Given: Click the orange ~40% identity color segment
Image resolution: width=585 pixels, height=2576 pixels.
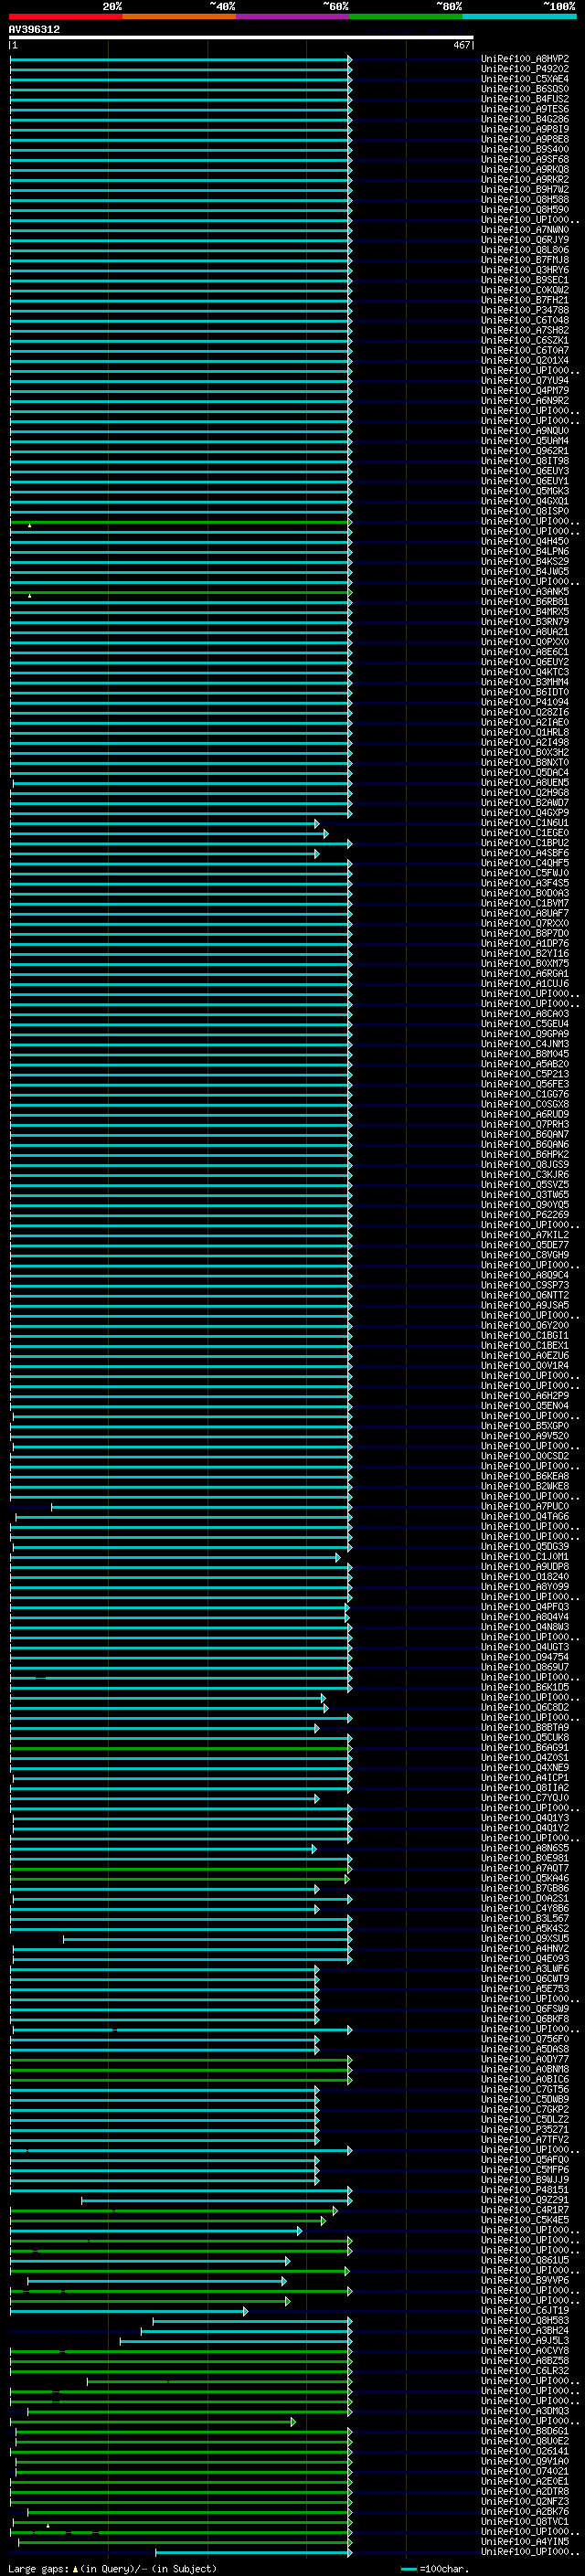Looking at the screenshot, I should pyautogui.click(x=179, y=16).
